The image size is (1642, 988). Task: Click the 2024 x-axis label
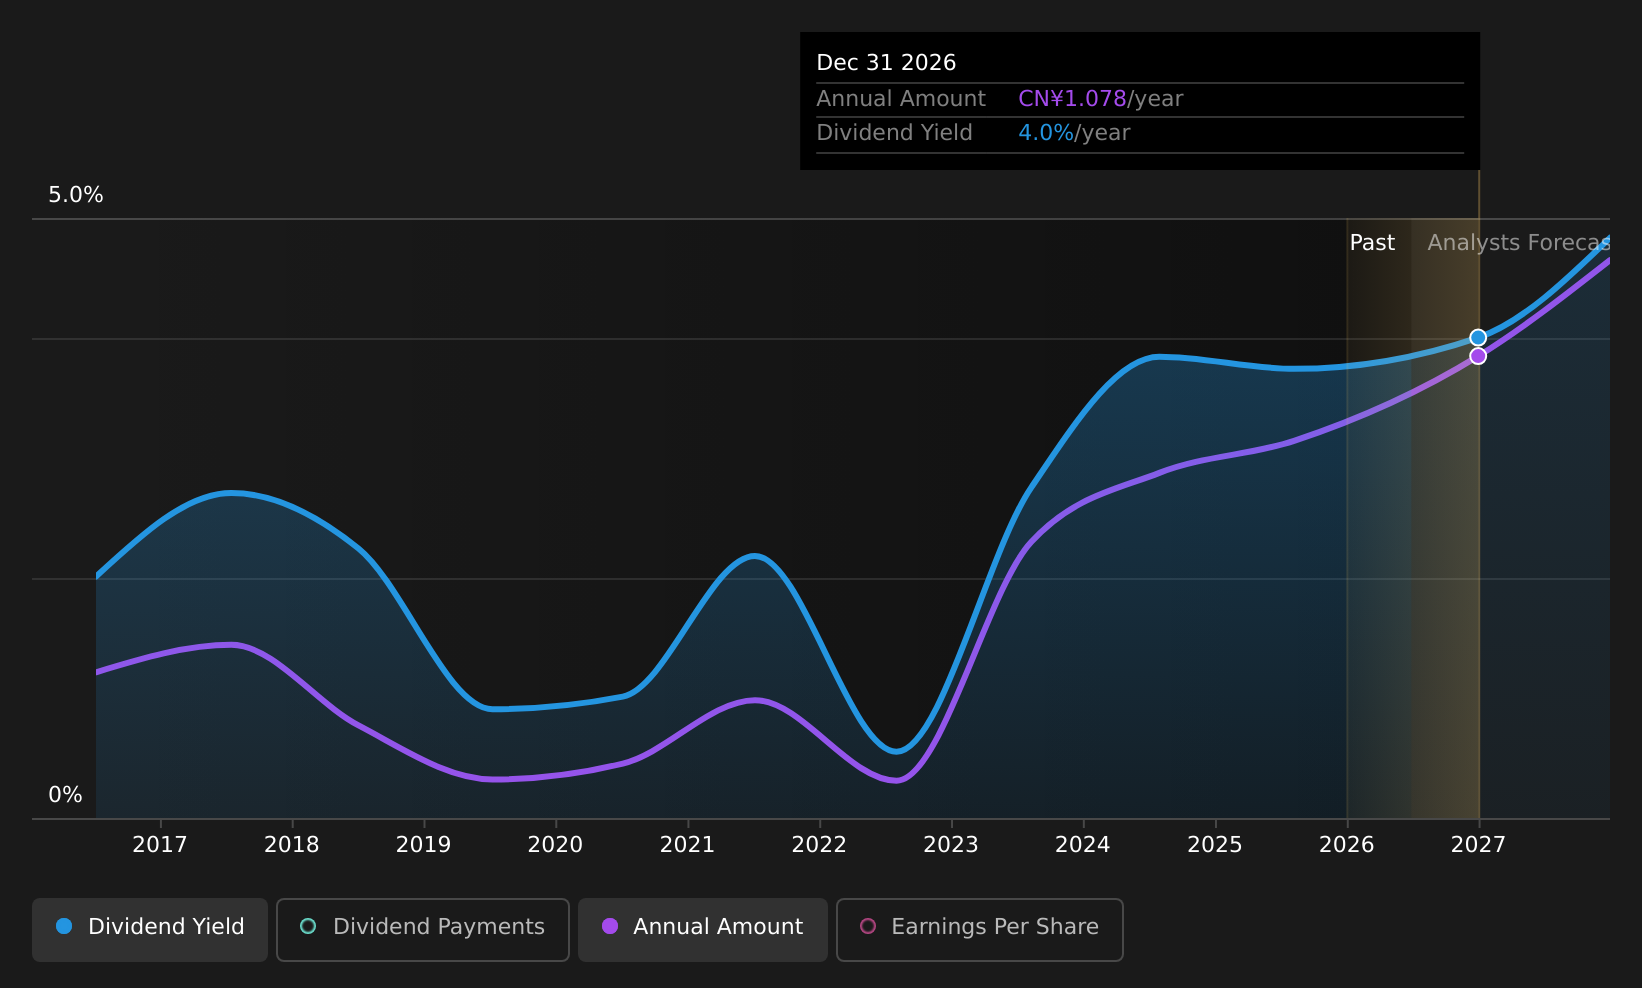click(x=1083, y=845)
